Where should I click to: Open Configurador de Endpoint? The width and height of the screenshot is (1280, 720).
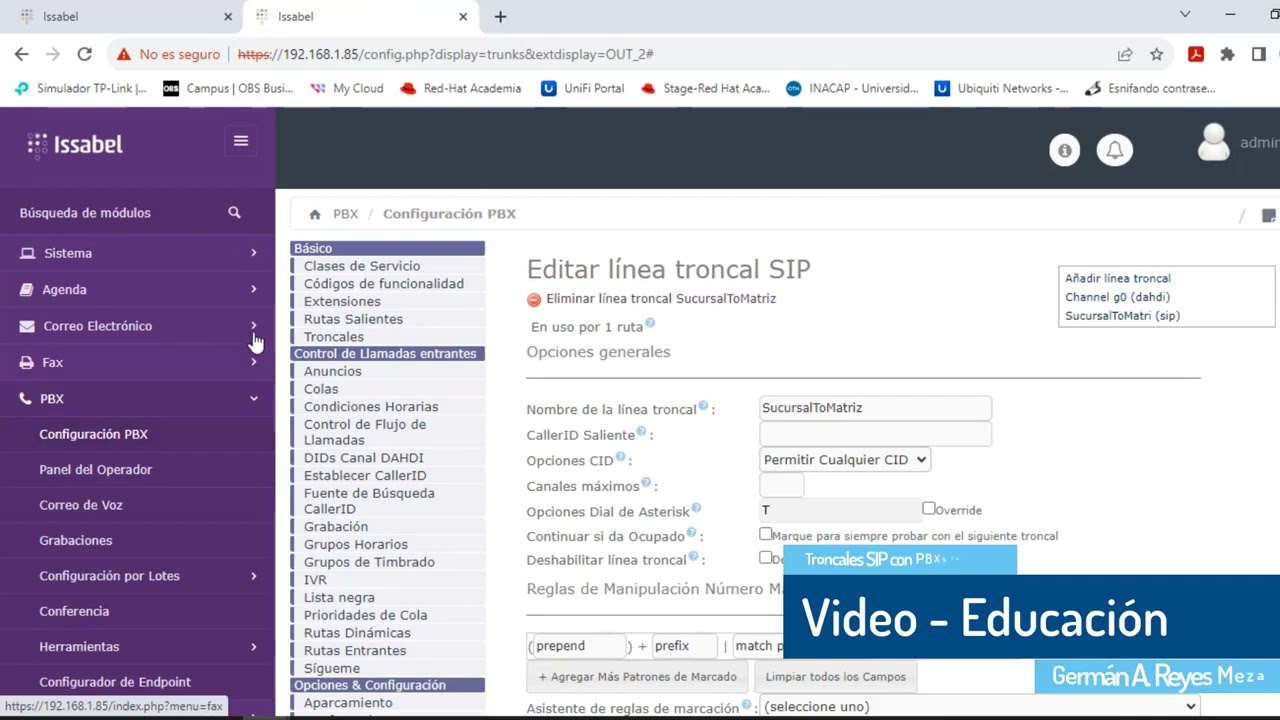(x=114, y=682)
